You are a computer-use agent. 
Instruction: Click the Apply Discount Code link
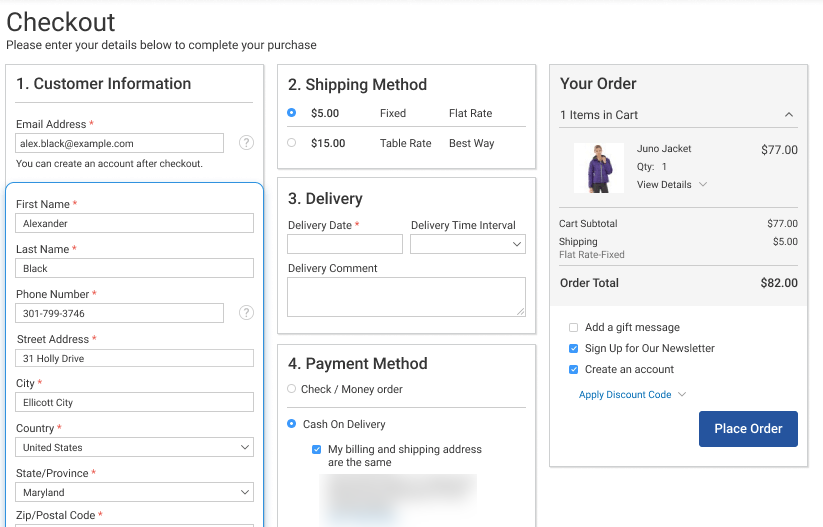(625, 395)
